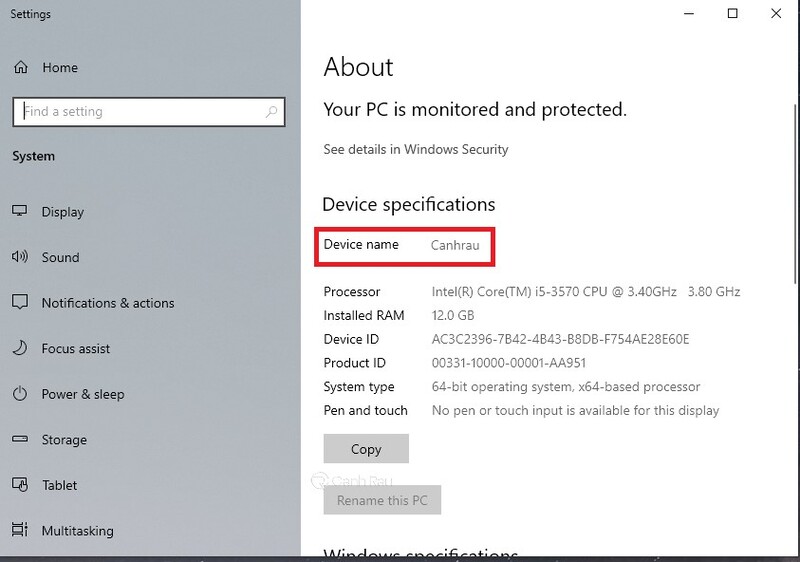Screen dimensions: 800x562
Task: Open the Storage settings entry
Action: (64, 440)
